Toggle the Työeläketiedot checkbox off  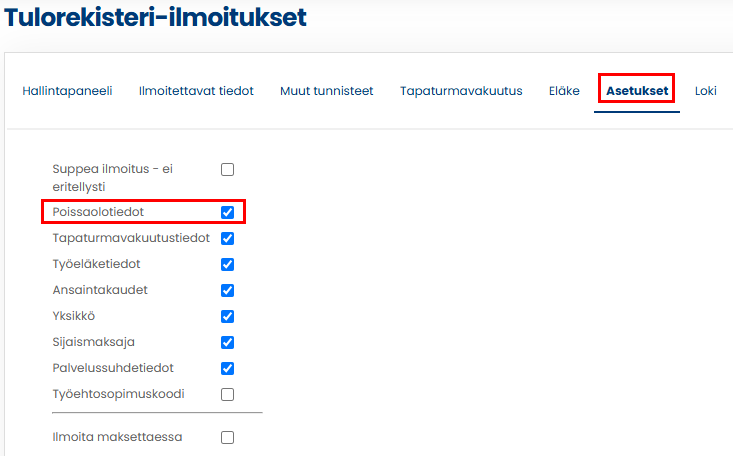click(227, 264)
